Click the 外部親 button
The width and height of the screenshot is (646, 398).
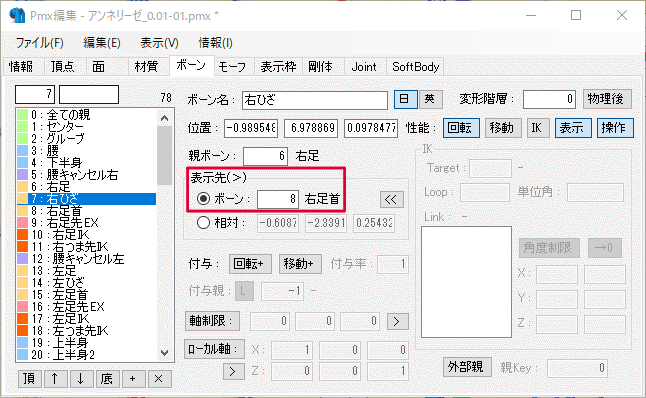(467, 367)
